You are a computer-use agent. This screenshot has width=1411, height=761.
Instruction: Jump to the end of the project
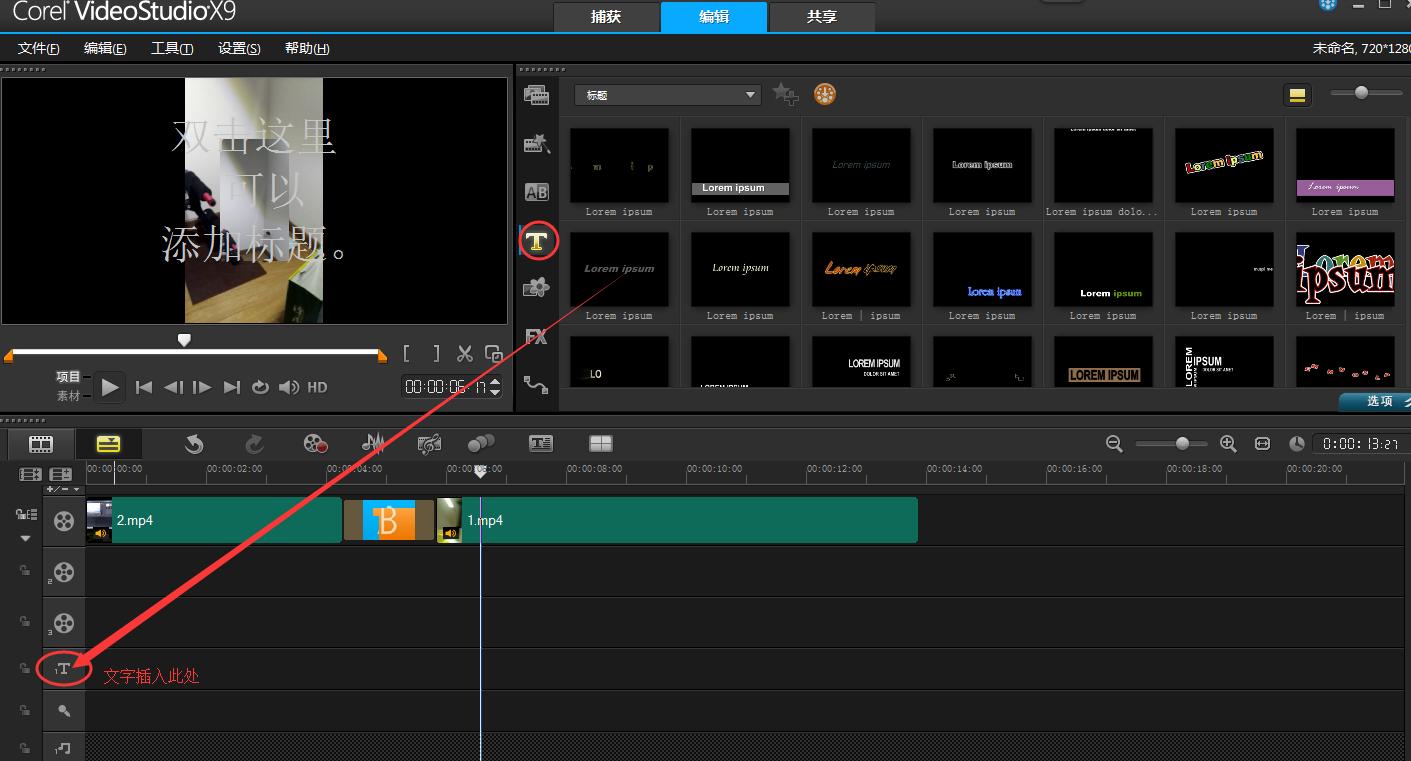point(232,387)
